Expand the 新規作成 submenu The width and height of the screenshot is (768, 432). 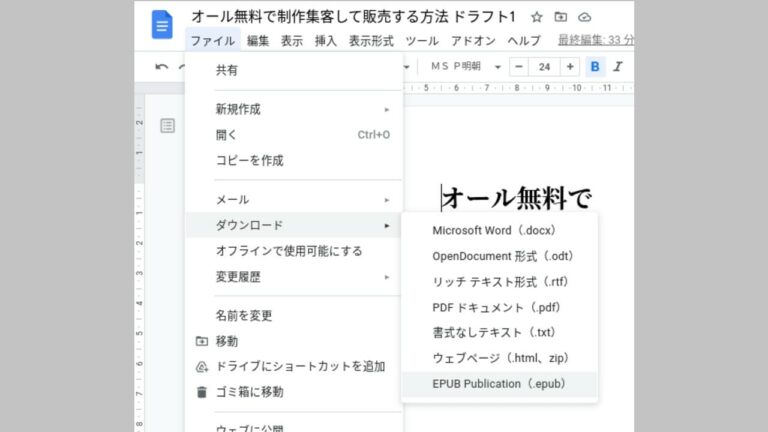[x=294, y=109]
